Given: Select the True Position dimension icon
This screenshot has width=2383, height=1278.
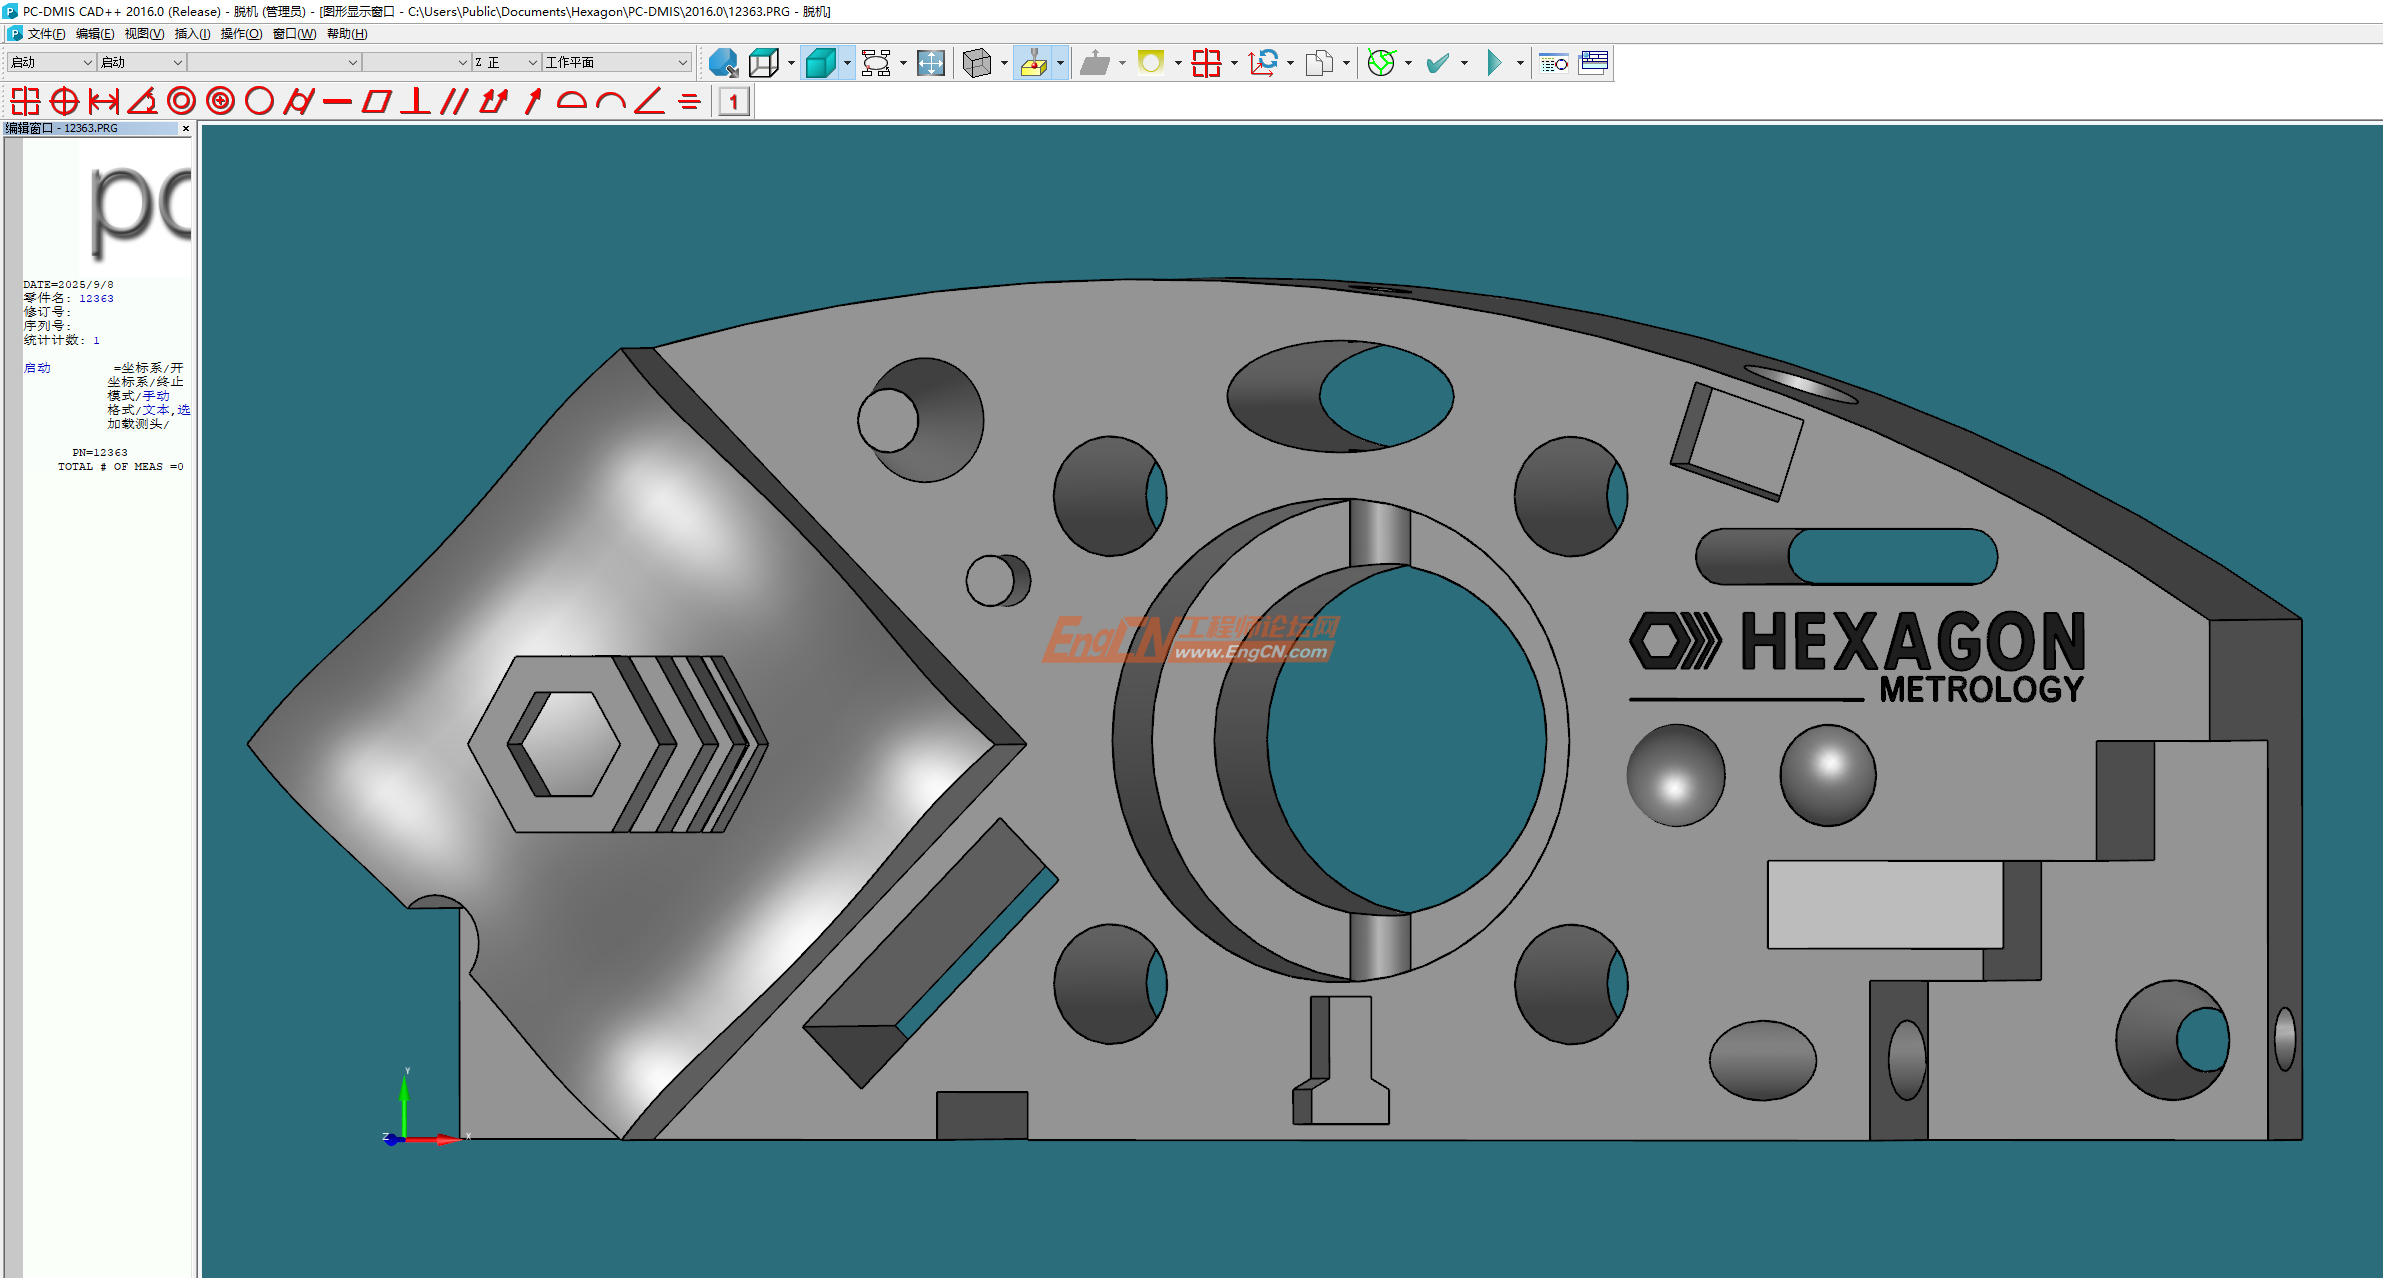Looking at the screenshot, I should [64, 101].
